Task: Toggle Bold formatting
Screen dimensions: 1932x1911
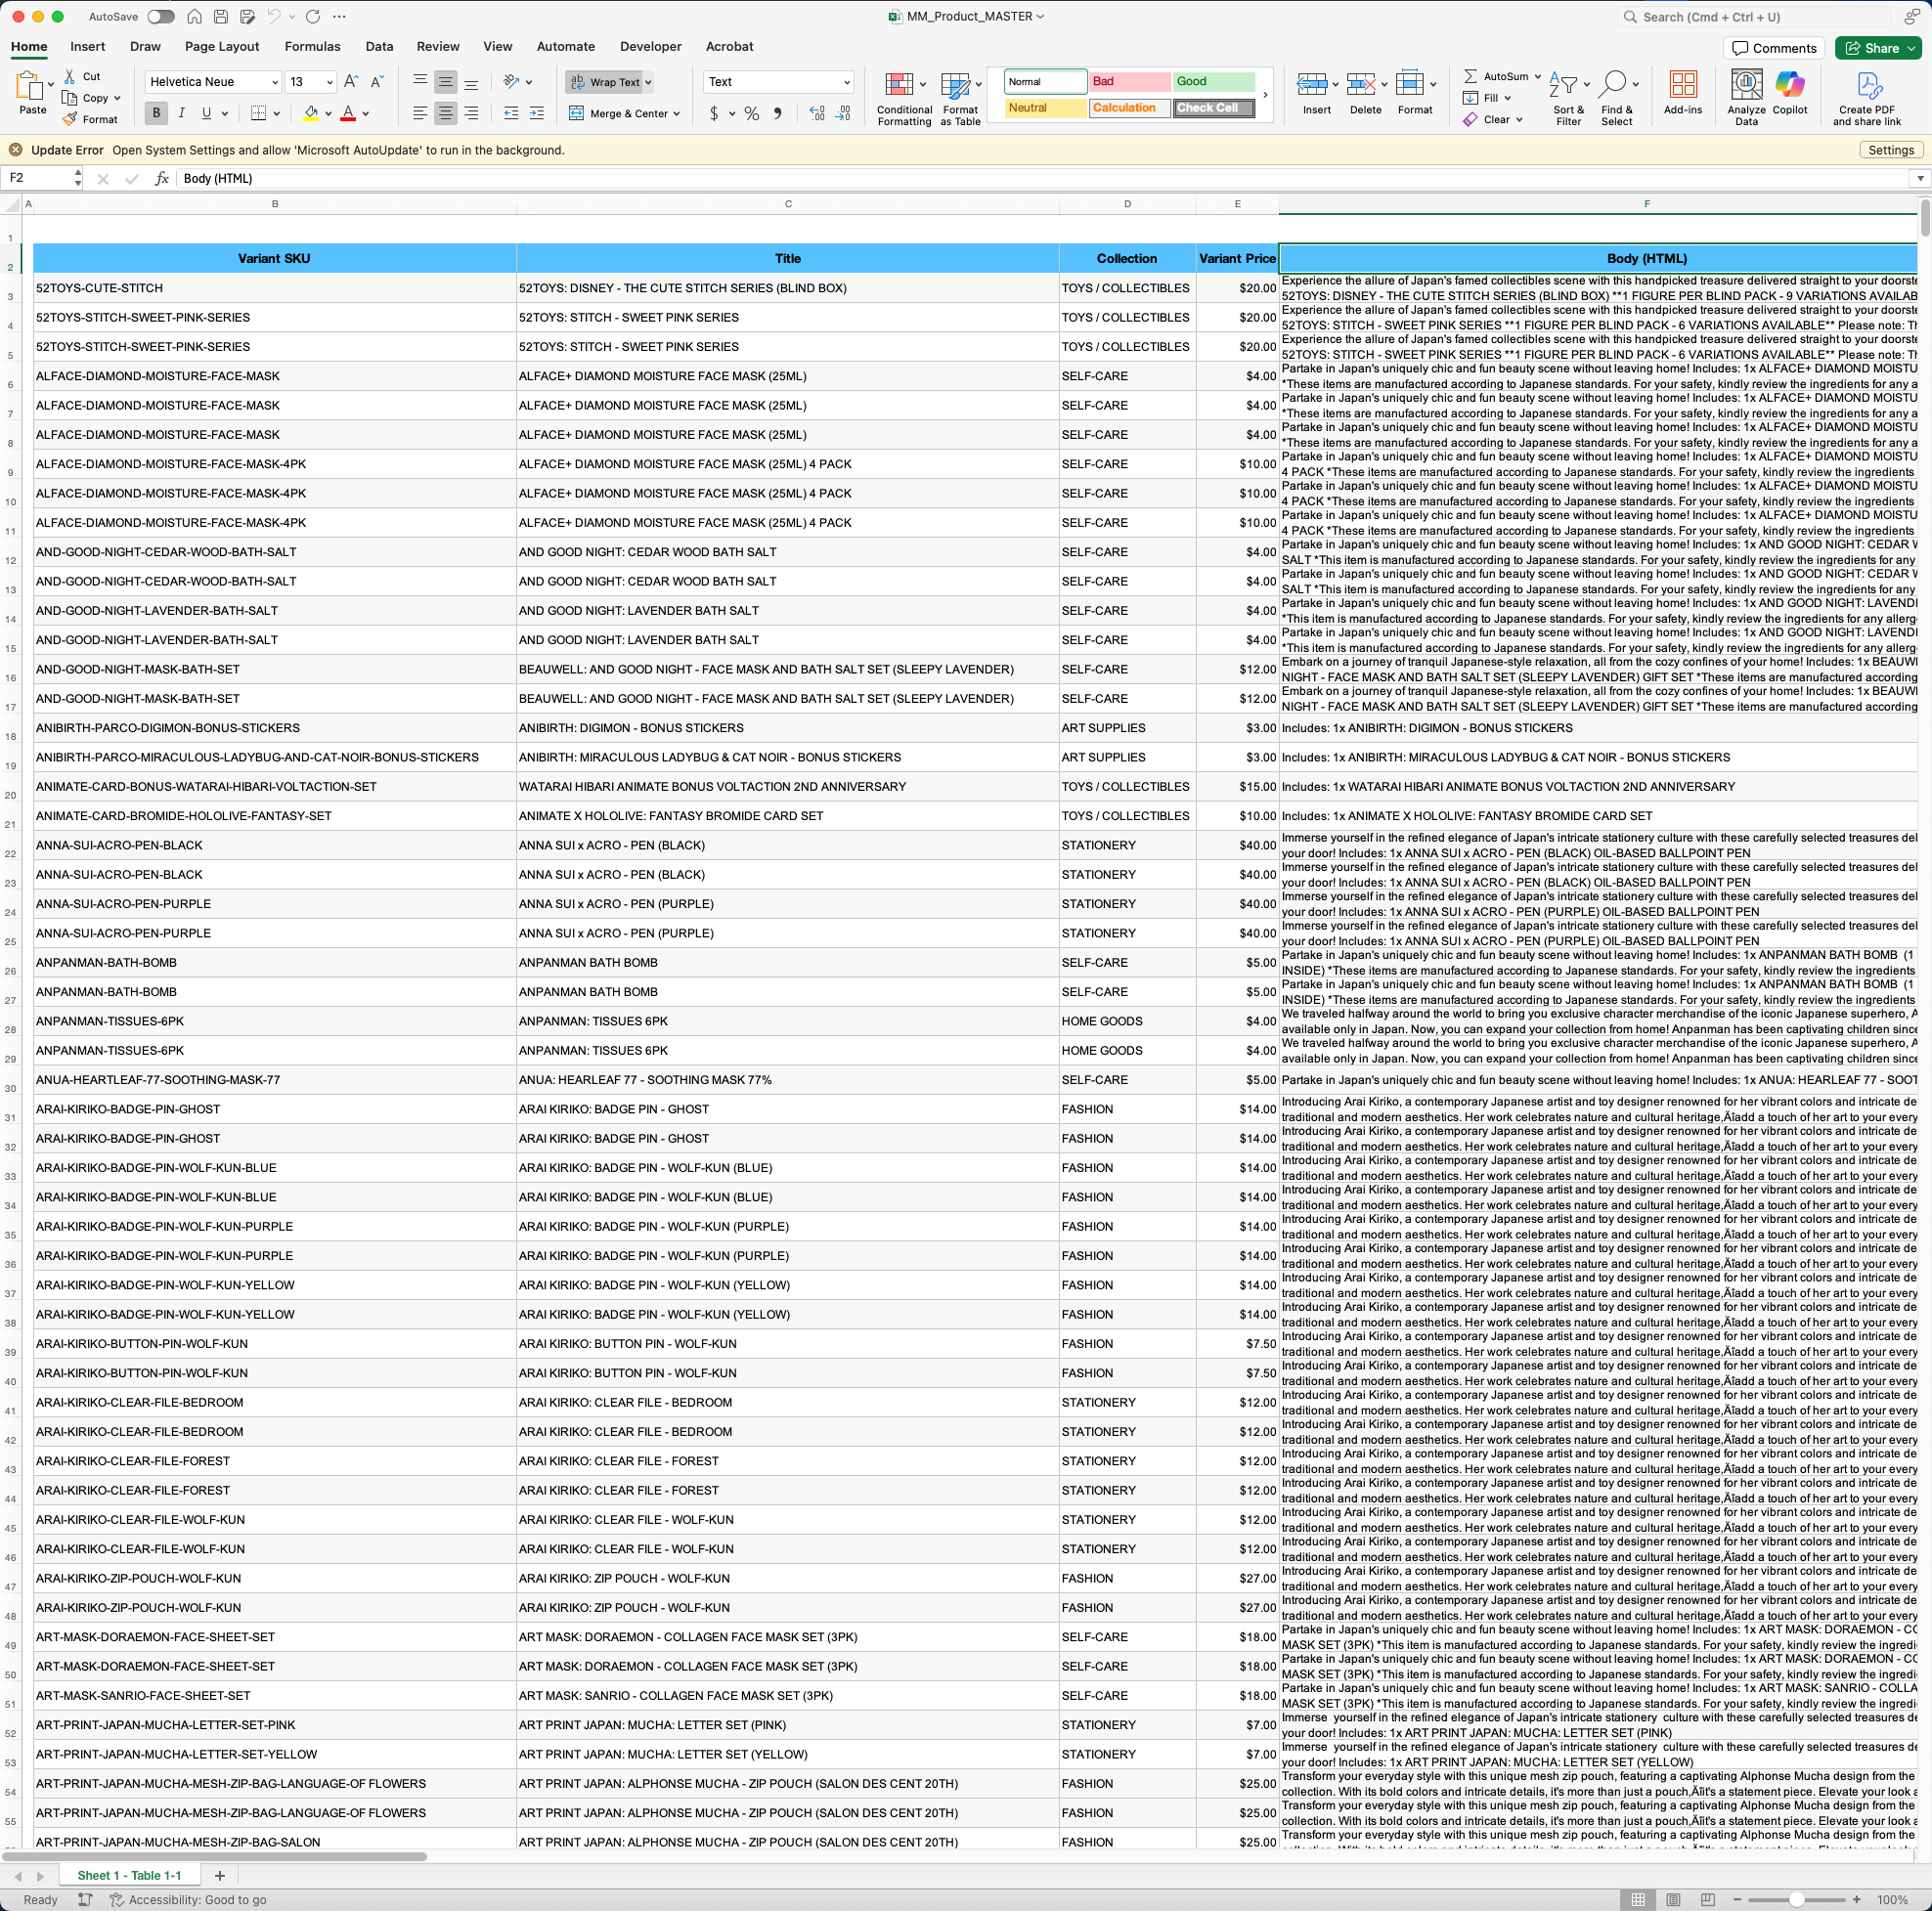Action: coord(156,113)
